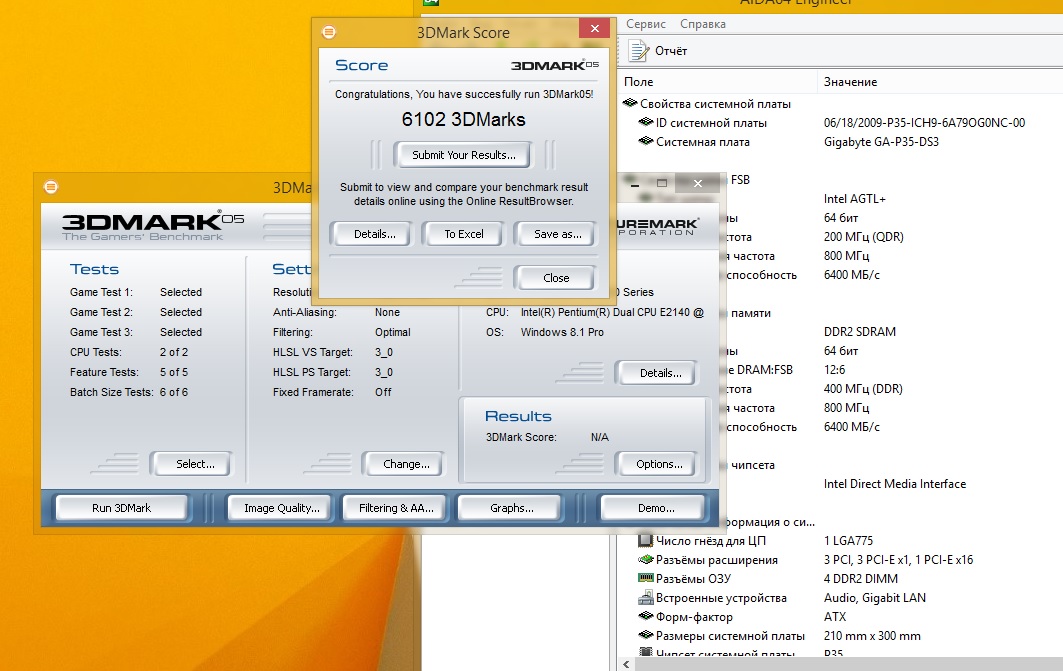Click the 3DMark Score dialog title icon
Screen dimensions: 1063x671
329,32
